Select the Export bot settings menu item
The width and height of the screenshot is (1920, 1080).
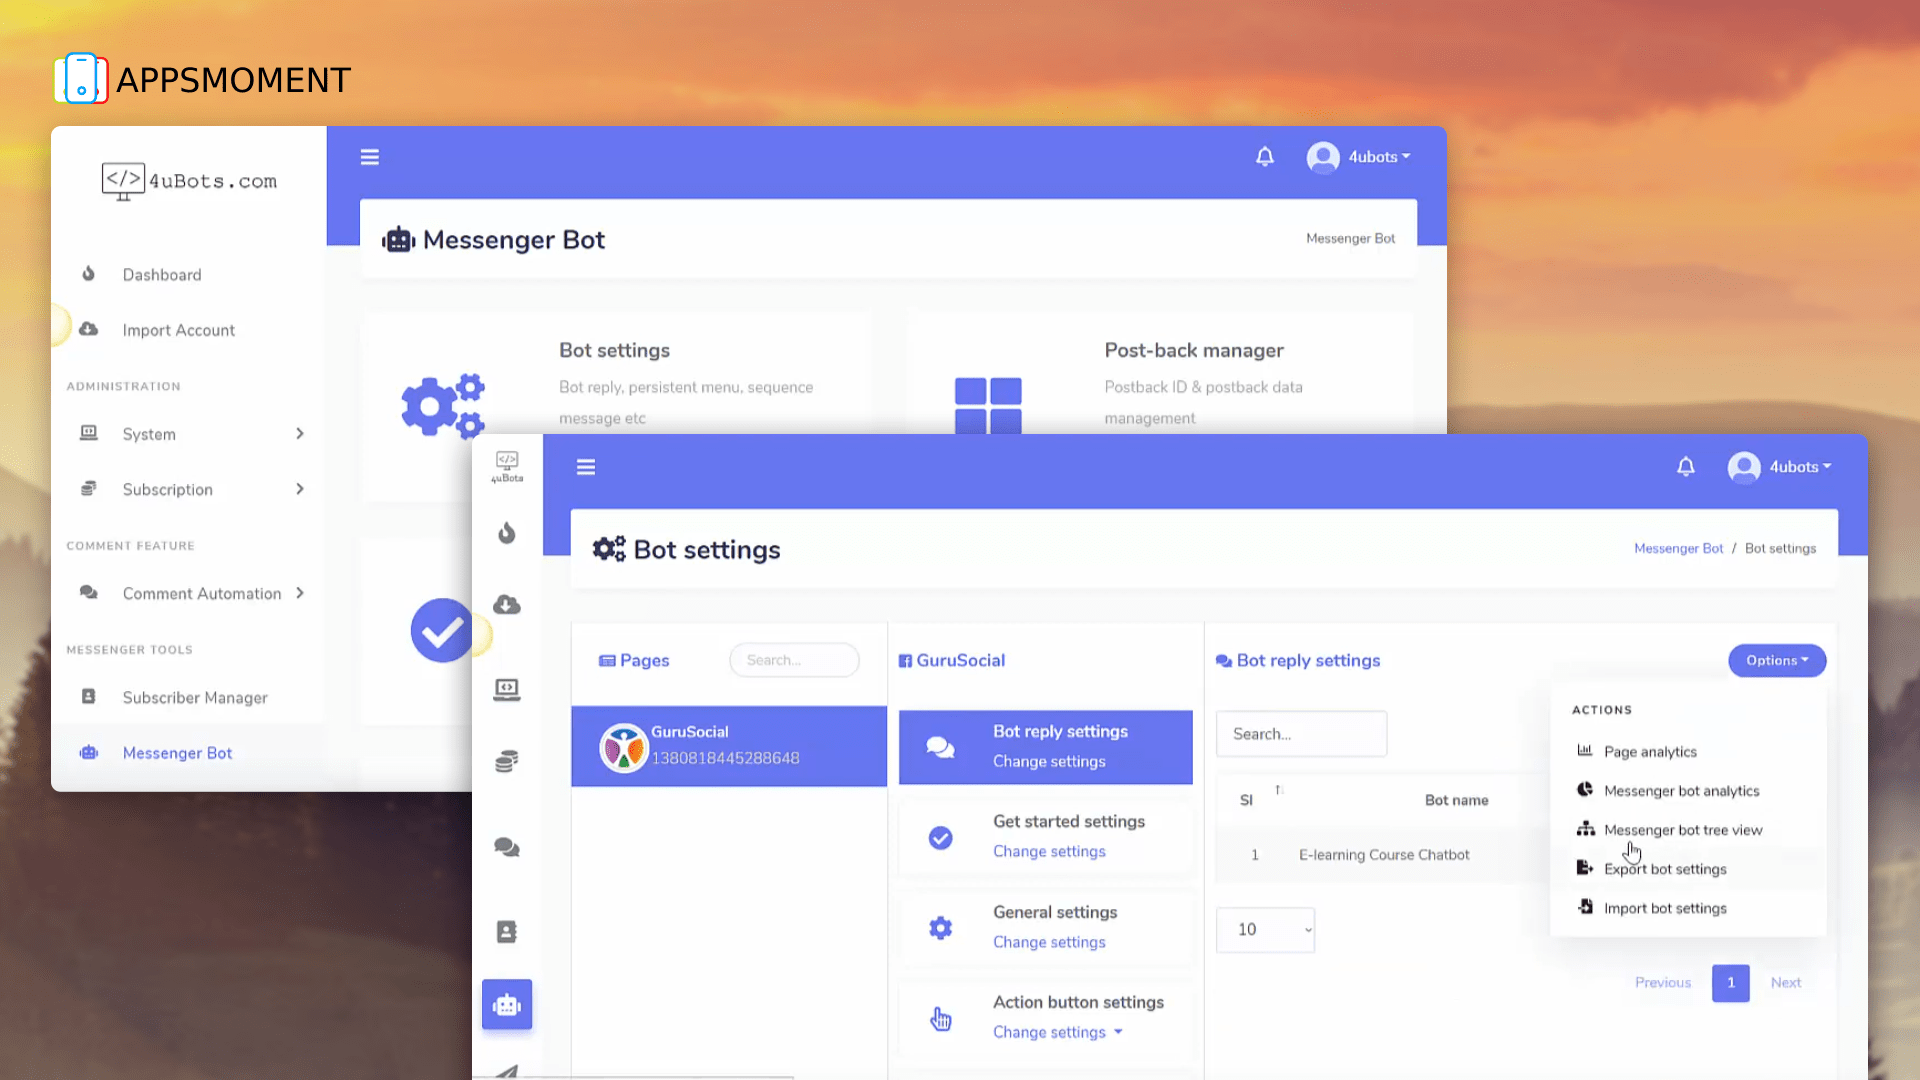[x=1664, y=868]
